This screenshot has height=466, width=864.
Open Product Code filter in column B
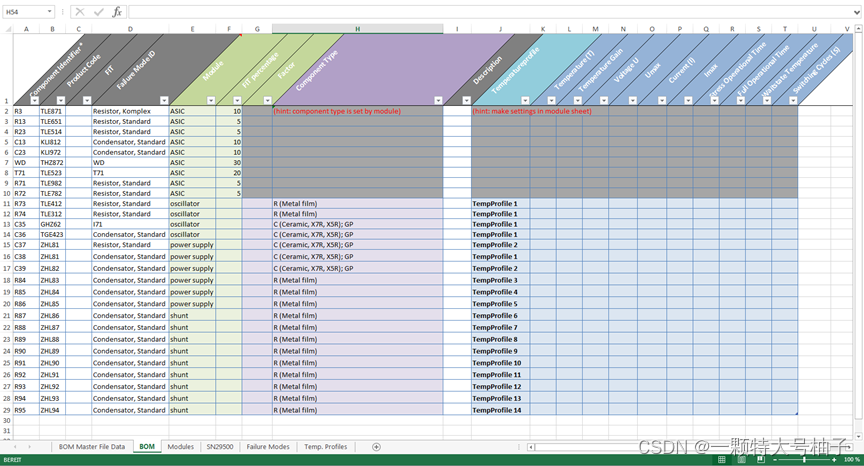tap(61, 100)
